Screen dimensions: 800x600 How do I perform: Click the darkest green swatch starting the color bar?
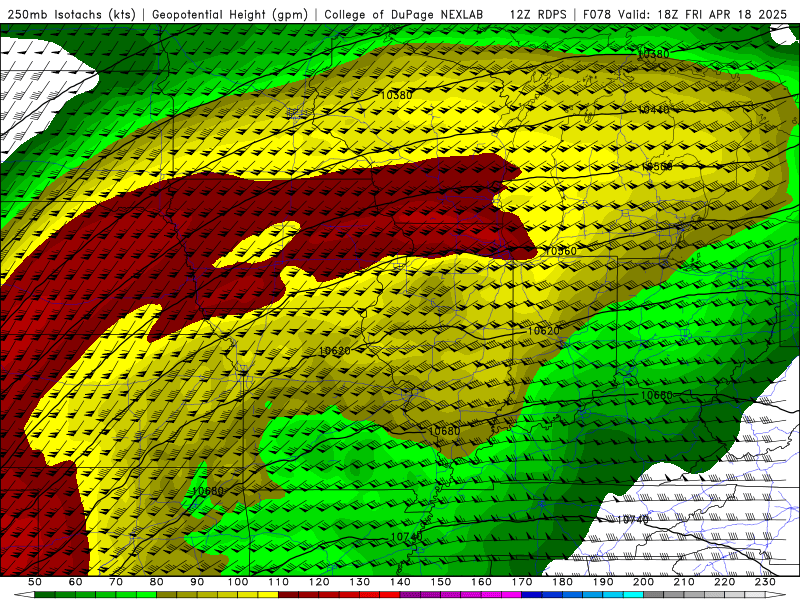coord(45,595)
